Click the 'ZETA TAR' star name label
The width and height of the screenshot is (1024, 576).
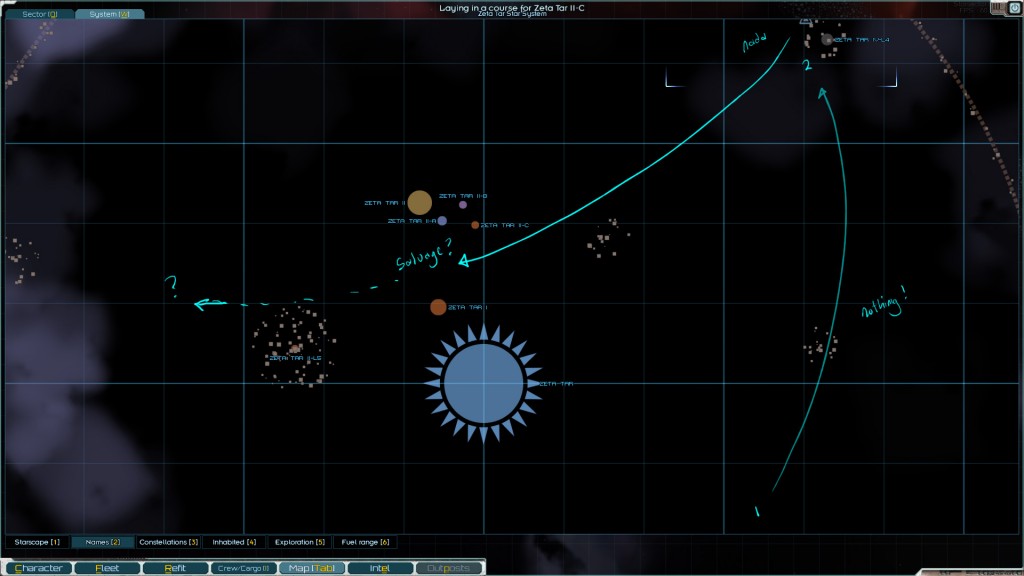coord(556,383)
